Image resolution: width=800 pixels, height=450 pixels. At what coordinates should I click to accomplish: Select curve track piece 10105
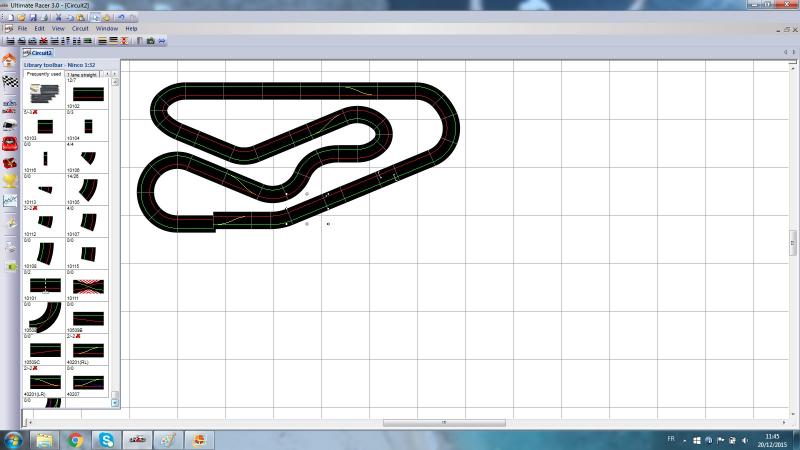tap(86, 190)
